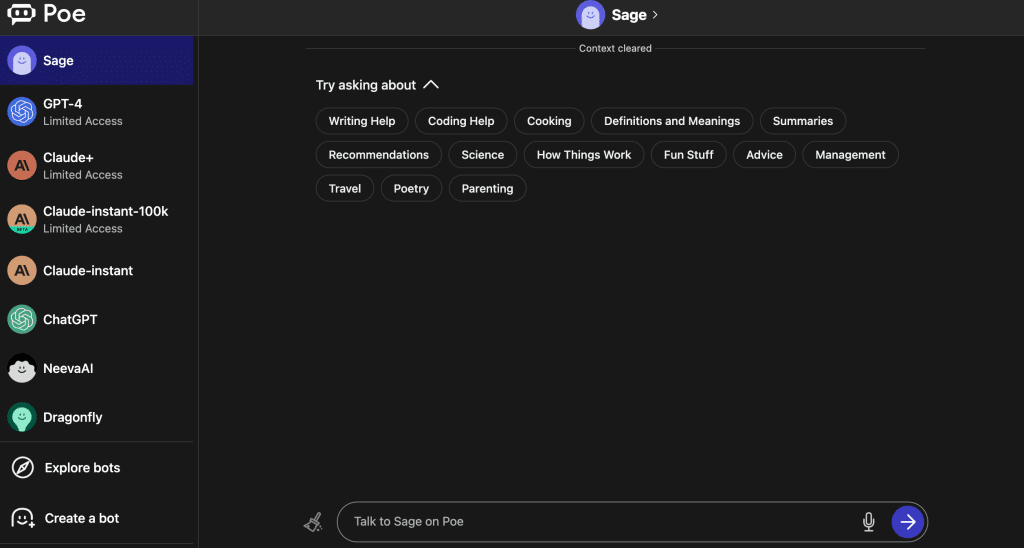
Task: Open Explore bots from the sidebar
Action: pyautogui.click(x=82, y=468)
